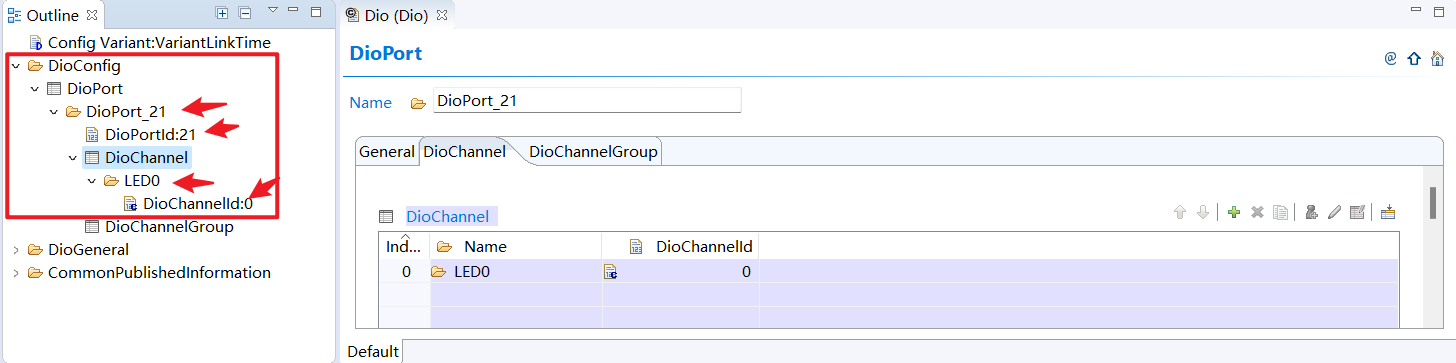Click the DioChannel table section heading

(447, 216)
